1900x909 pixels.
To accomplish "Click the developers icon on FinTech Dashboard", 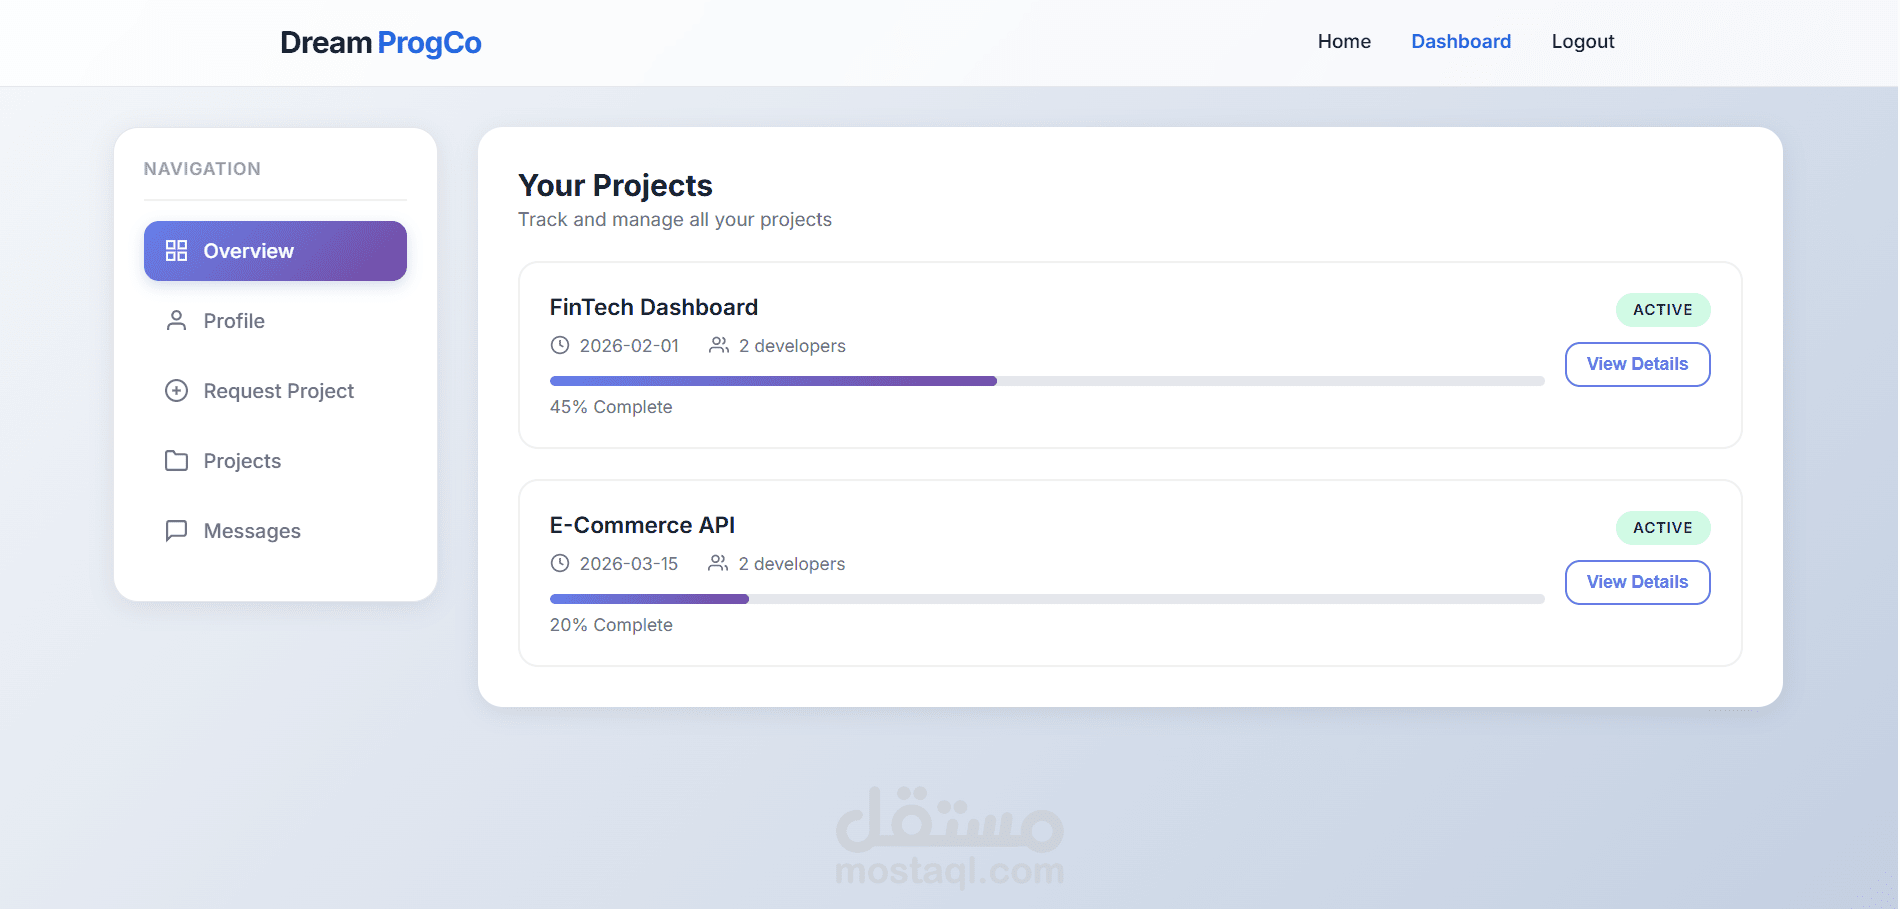I will coord(718,345).
